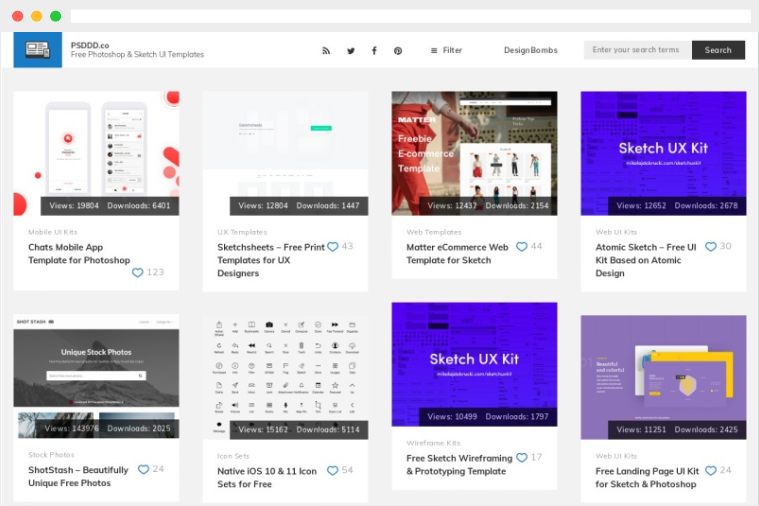Screen dimensions: 759x506
Task: Open 'Chats Mobile App Template for Photoshop' title
Action: (x=79, y=254)
